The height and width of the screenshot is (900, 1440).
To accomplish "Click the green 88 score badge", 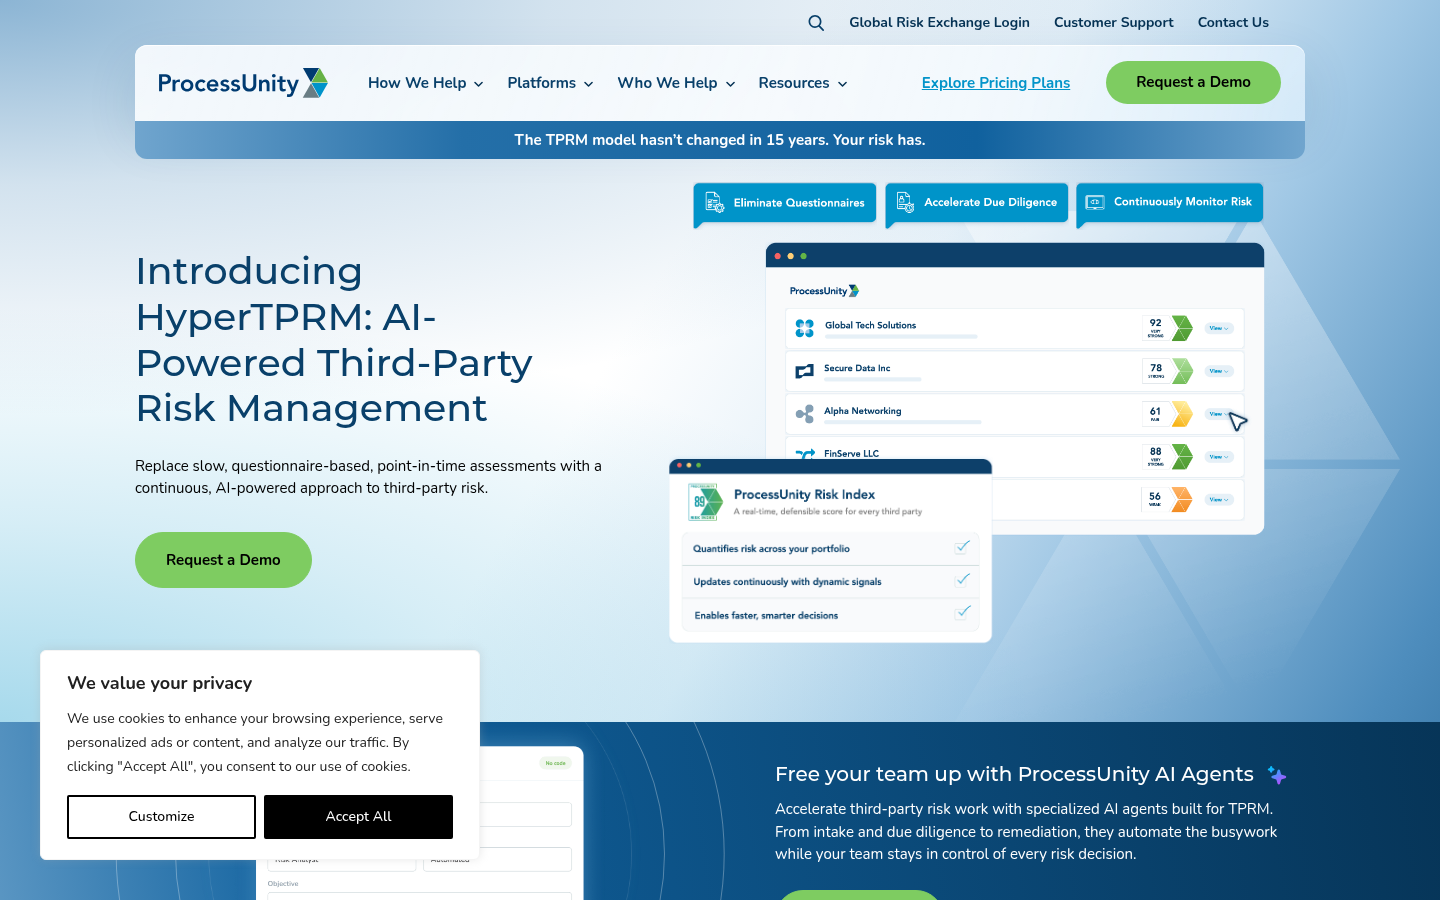I will pos(1168,457).
